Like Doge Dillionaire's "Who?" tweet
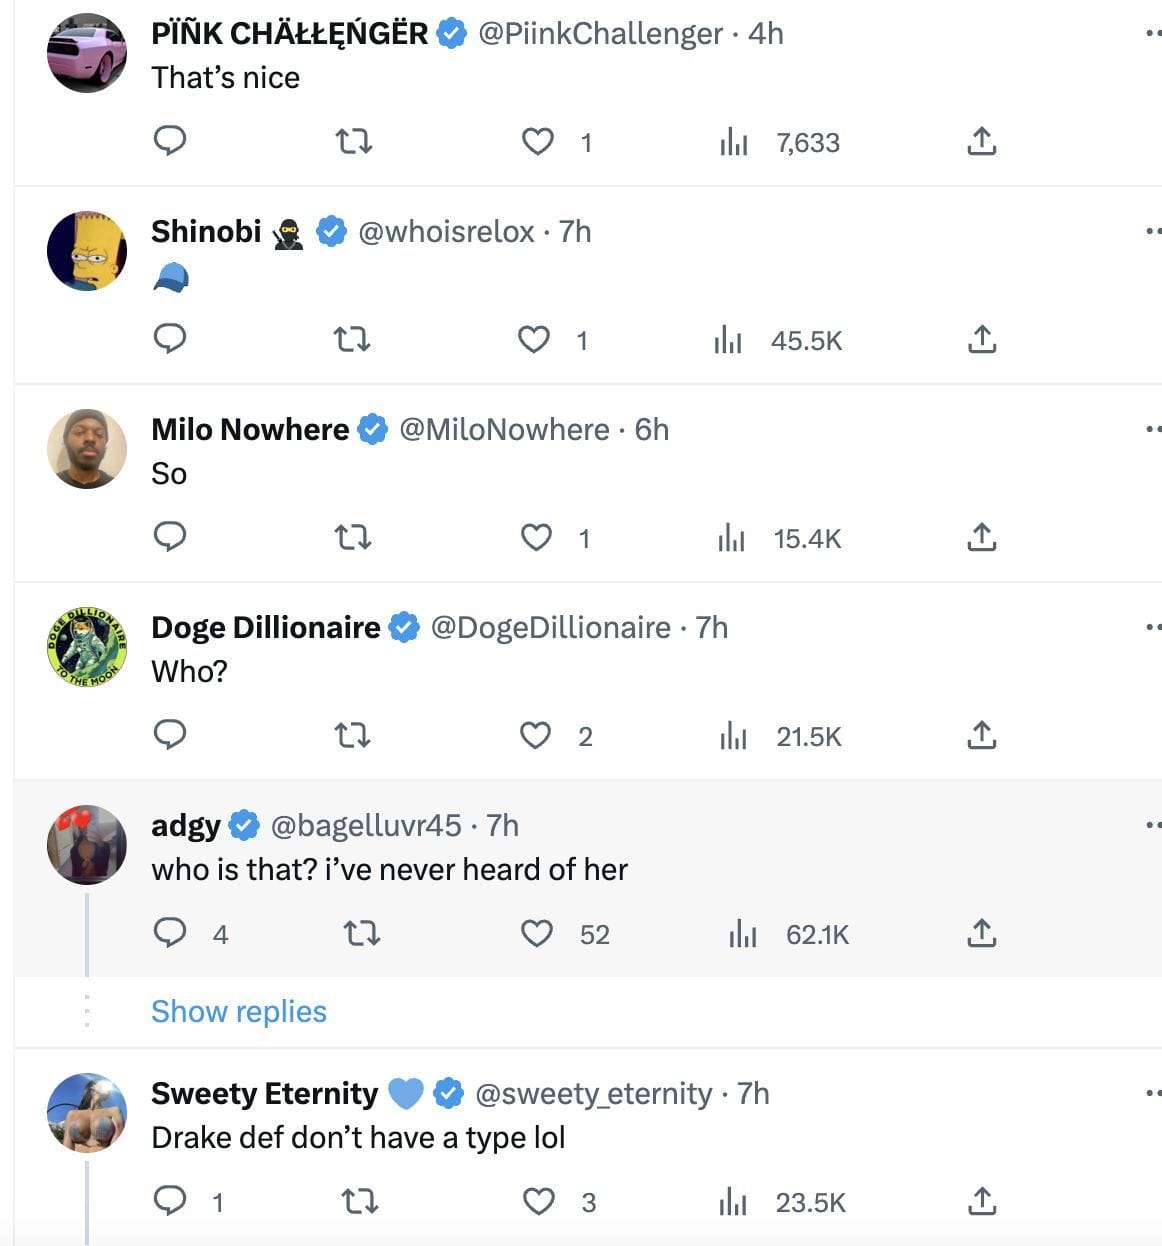 (536, 736)
